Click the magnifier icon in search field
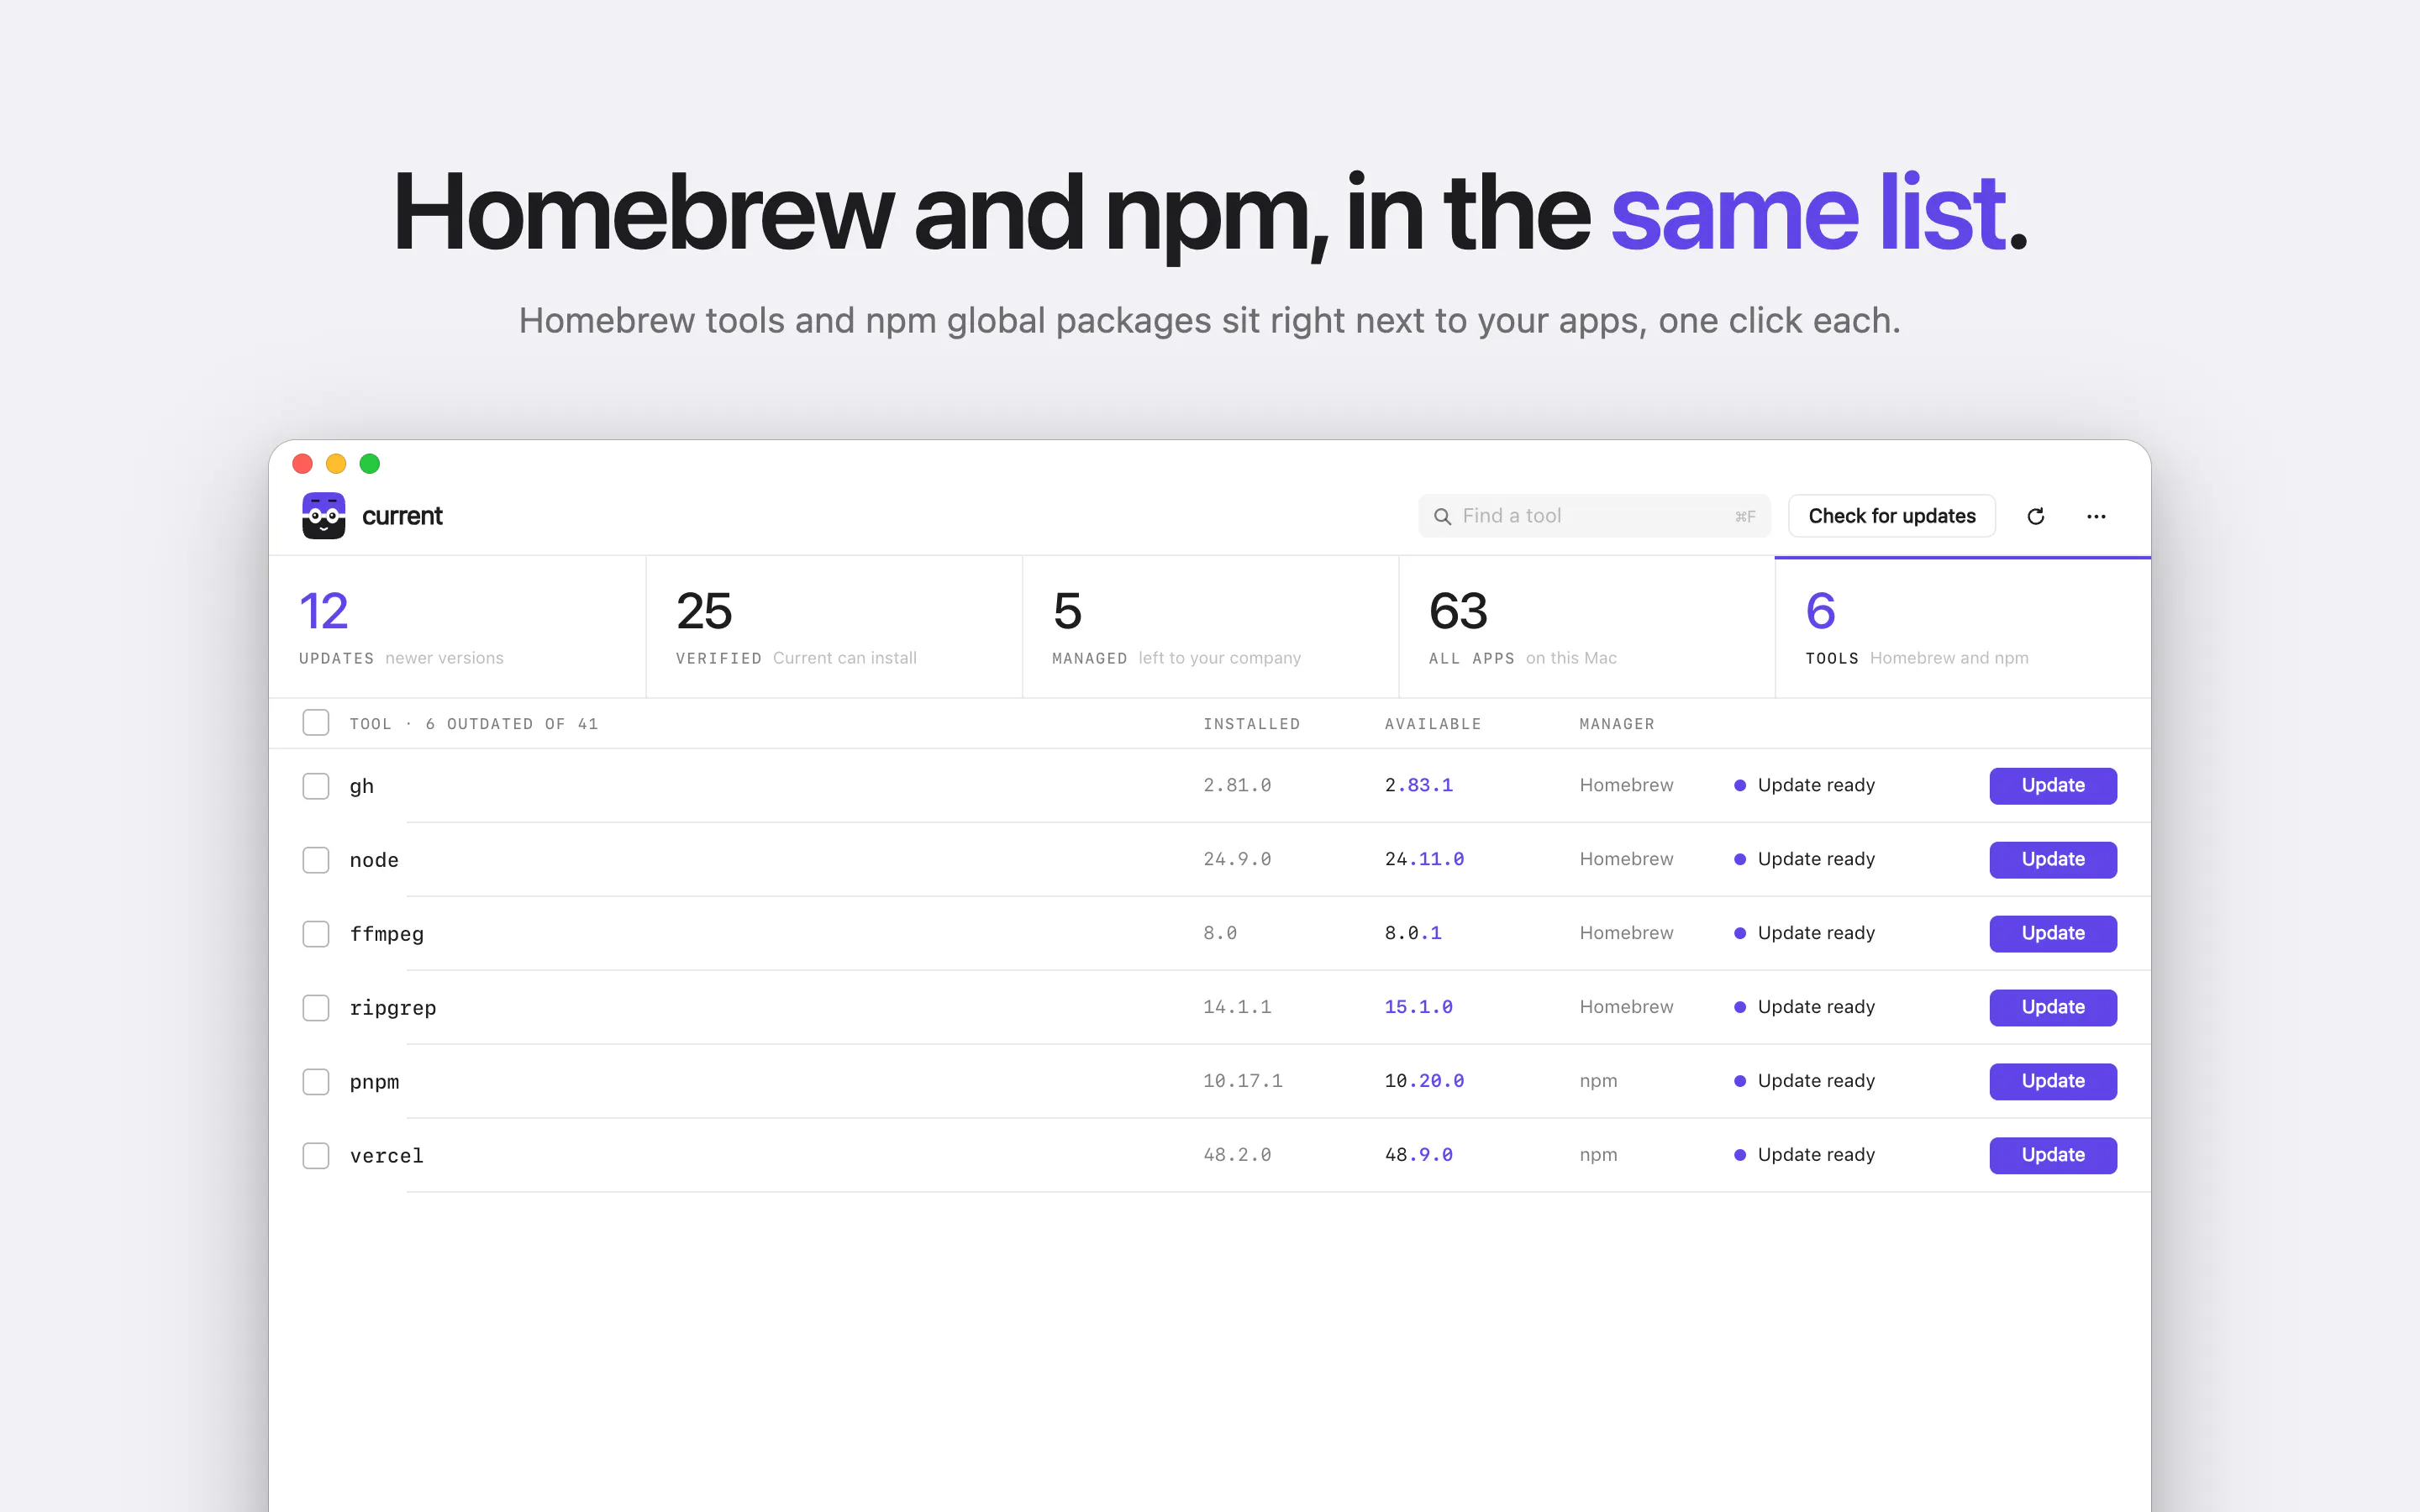 (x=1442, y=516)
